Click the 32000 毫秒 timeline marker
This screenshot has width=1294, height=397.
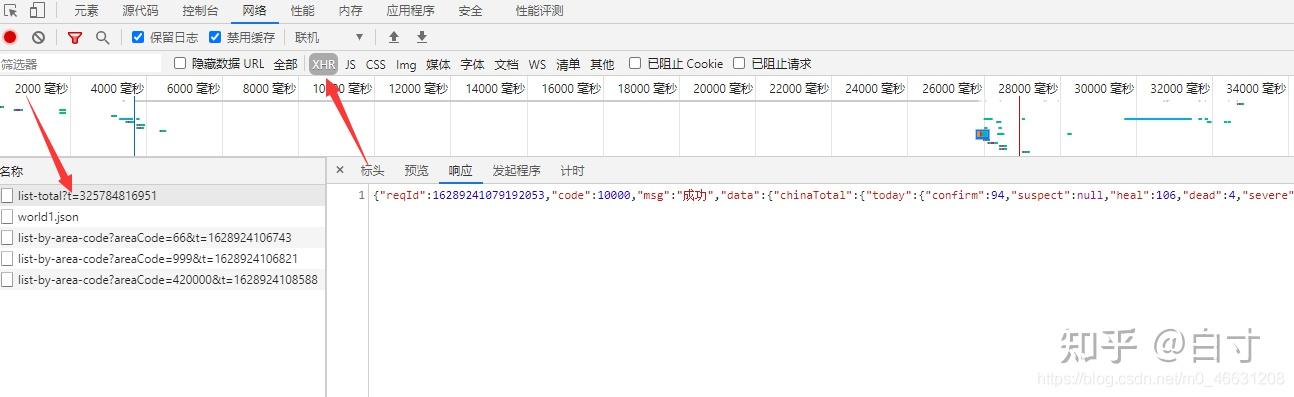[1180, 88]
